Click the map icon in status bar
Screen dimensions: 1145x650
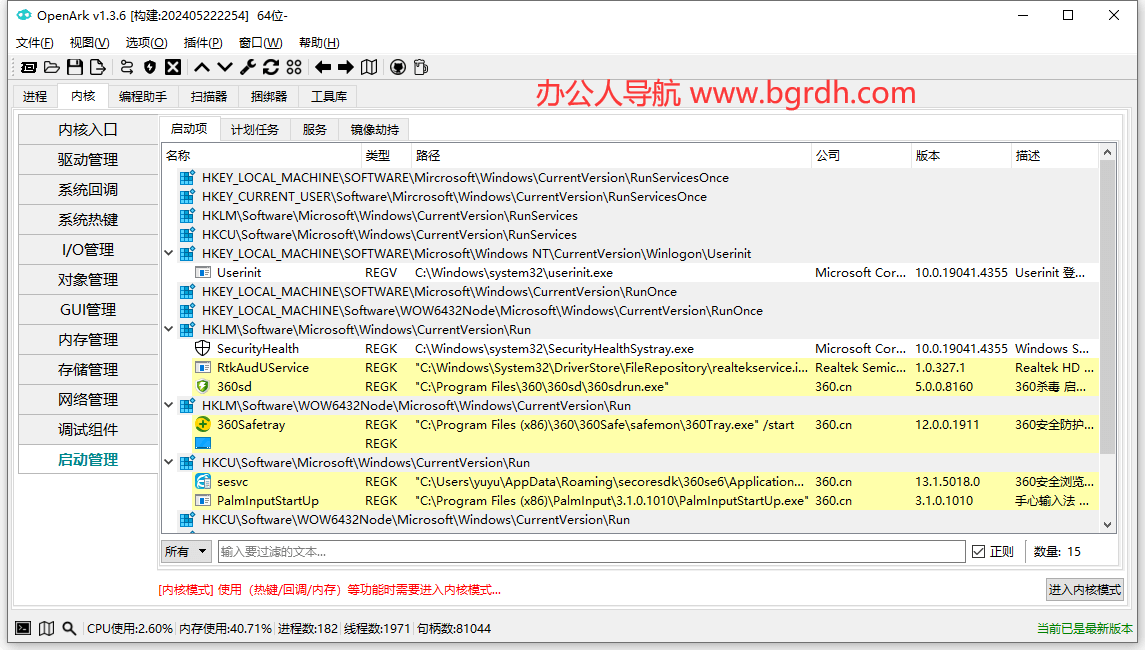point(47,628)
